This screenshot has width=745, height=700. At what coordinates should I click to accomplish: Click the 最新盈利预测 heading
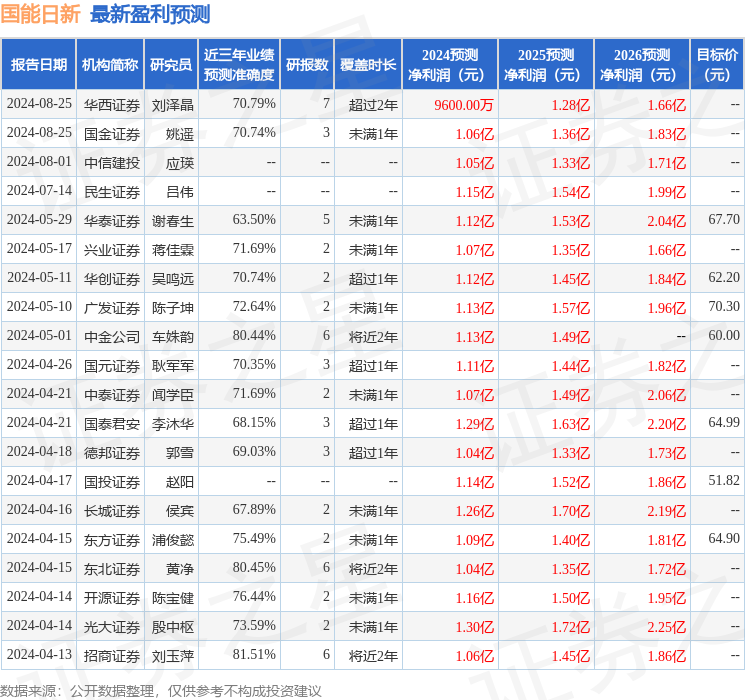[150, 14]
